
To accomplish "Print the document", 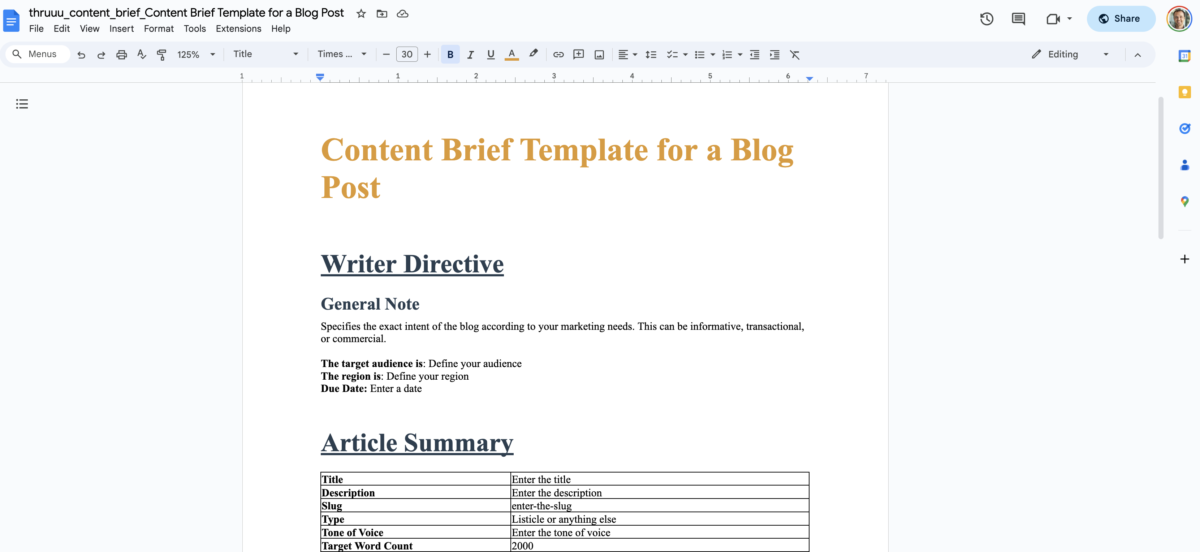I will [x=121, y=54].
